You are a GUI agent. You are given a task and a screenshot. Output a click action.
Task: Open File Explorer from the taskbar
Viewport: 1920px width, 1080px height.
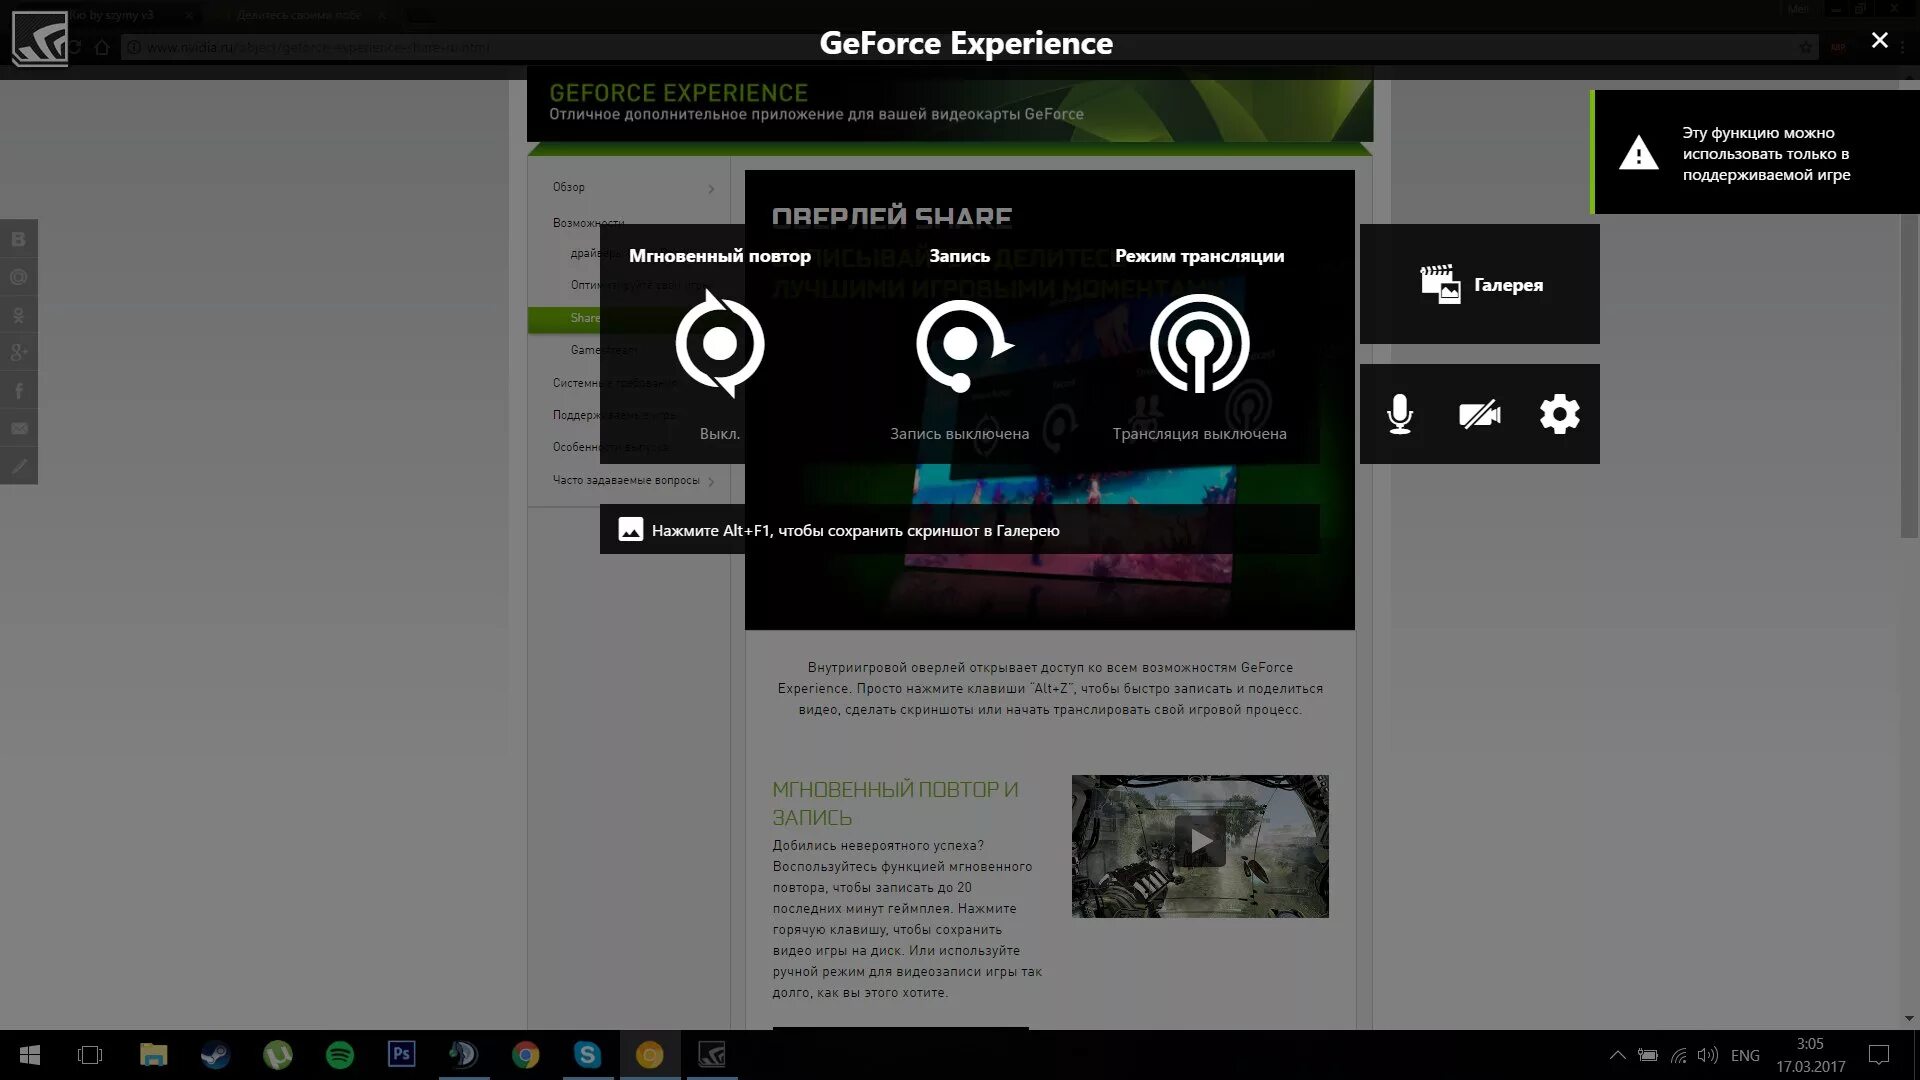(x=153, y=1055)
